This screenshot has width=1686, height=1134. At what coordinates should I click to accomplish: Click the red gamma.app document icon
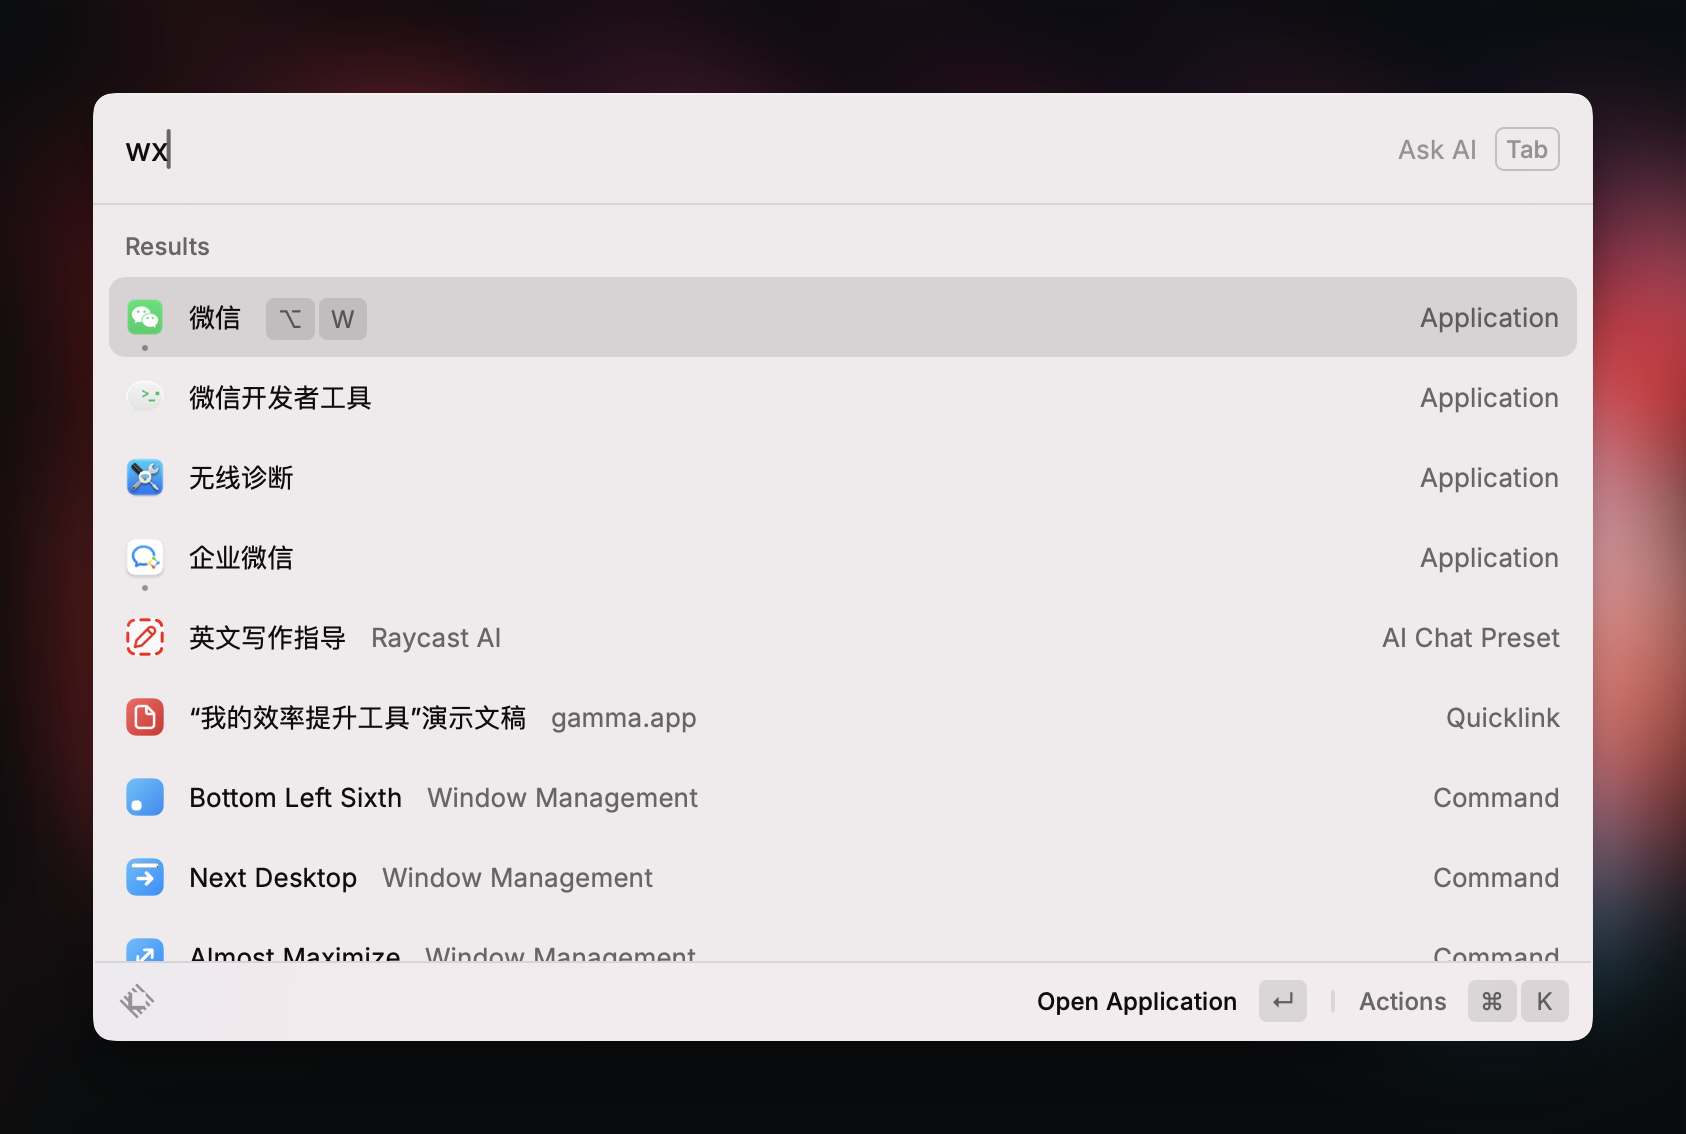(x=145, y=717)
